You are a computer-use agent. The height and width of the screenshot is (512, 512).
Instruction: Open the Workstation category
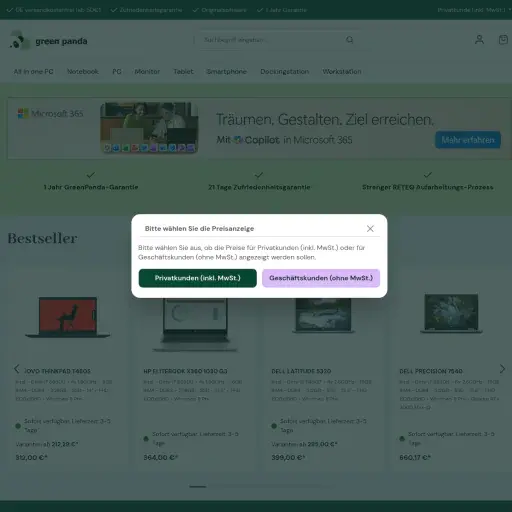point(342,72)
